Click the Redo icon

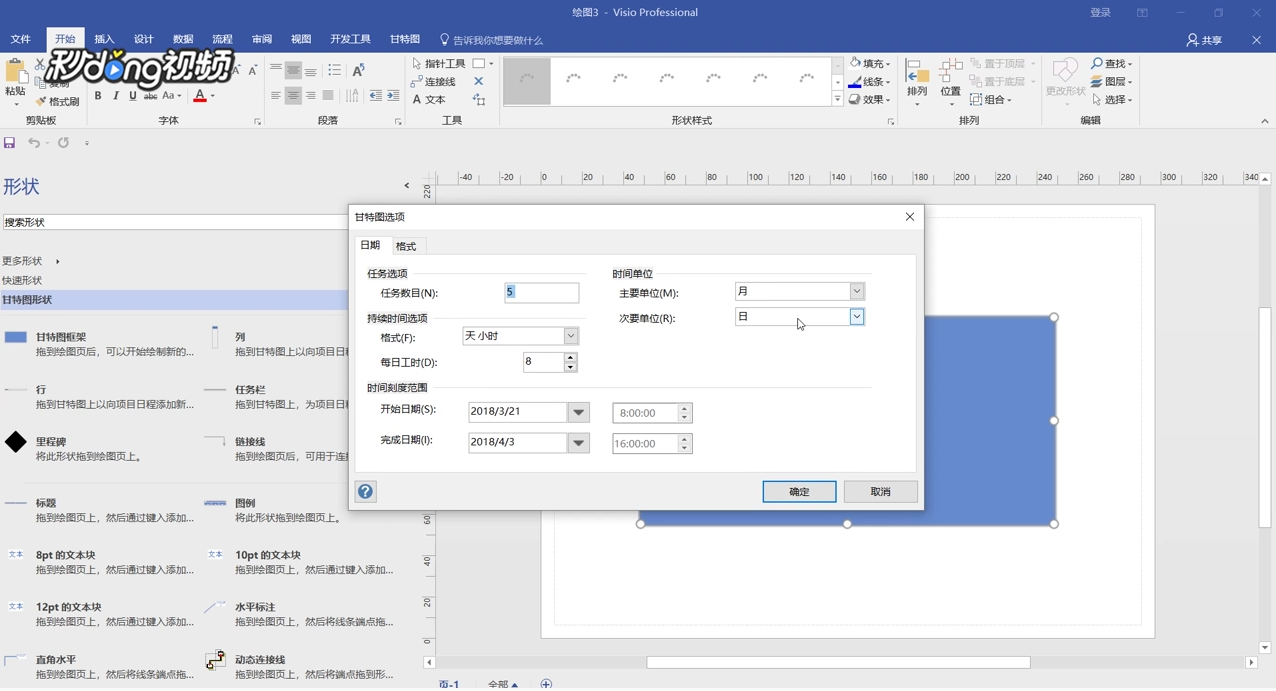click(x=63, y=143)
